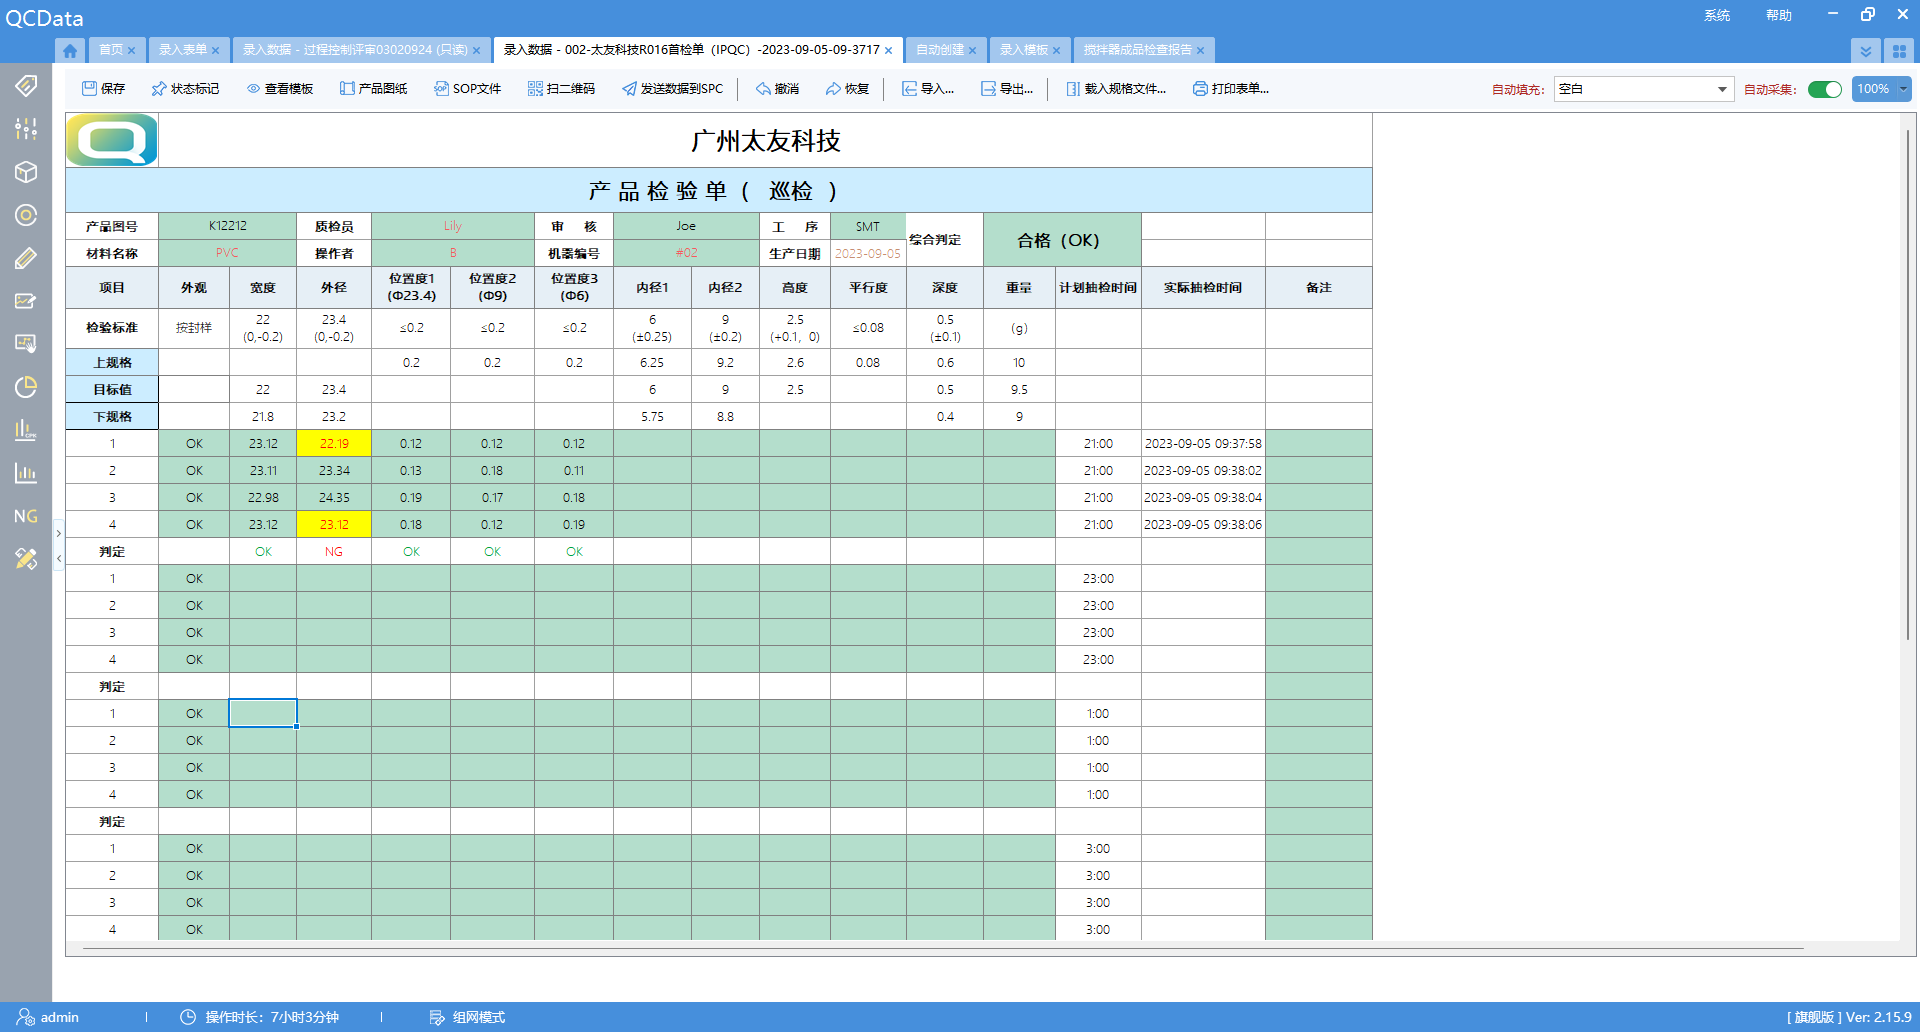Toggle the auto-collect (自动采集) switch
1920x1032 pixels.
tap(1824, 89)
